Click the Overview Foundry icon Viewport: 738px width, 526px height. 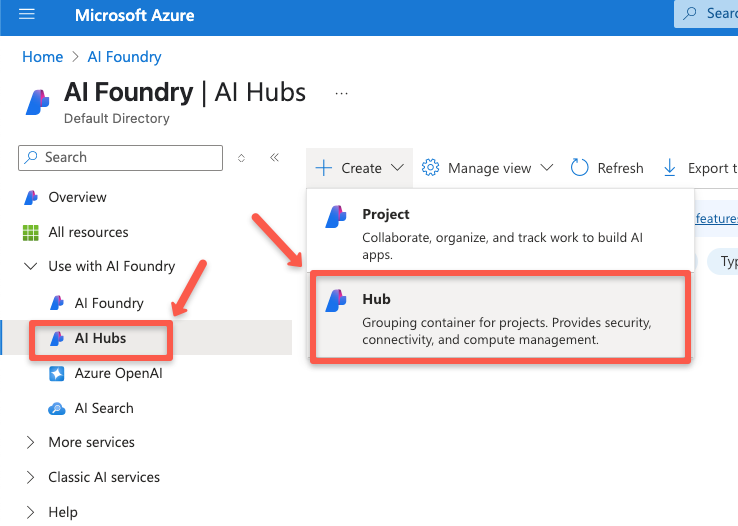coord(31,198)
